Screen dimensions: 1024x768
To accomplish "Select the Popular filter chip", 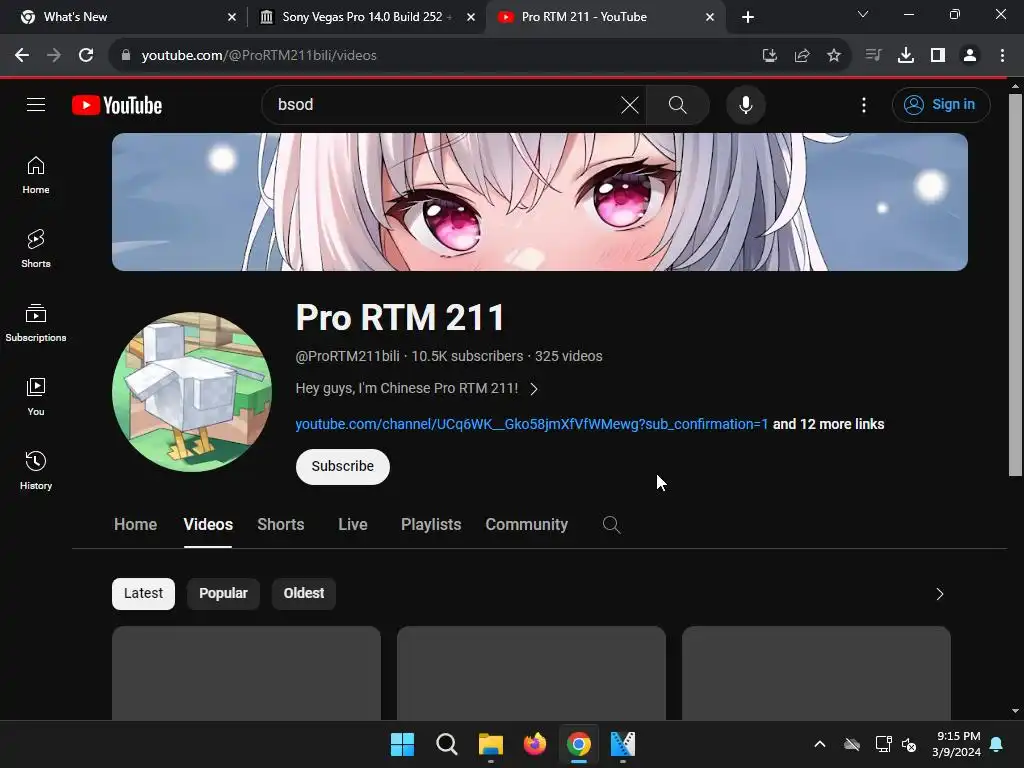I will coord(223,594).
